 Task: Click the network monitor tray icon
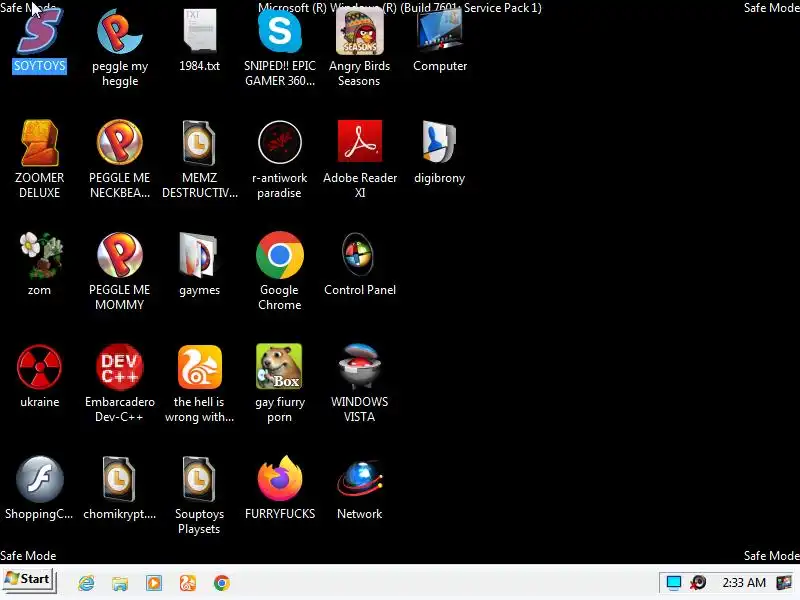pos(674,583)
